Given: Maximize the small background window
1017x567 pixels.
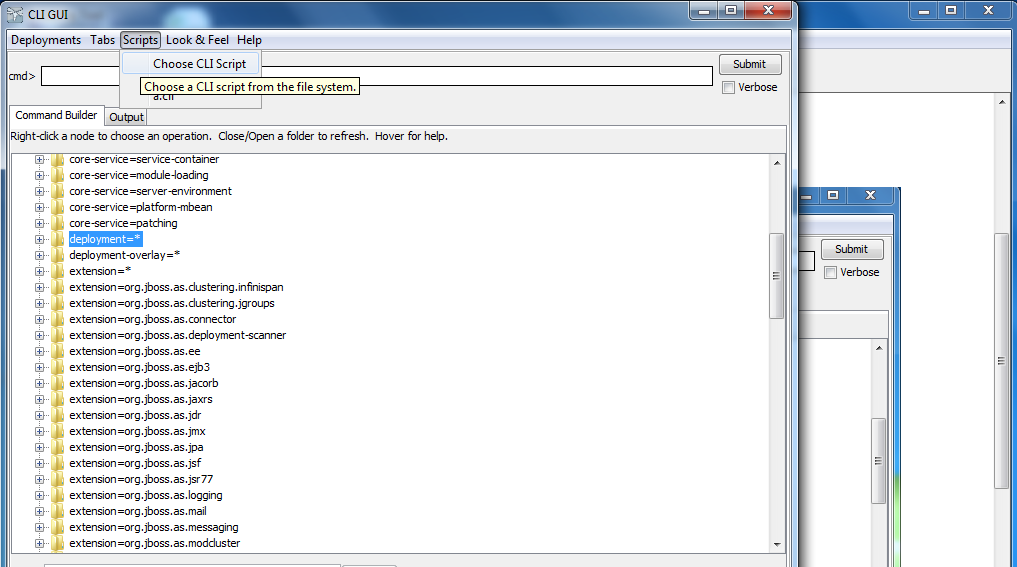Looking at the screenshot, I should pyautogui.click(x=833, y=195).
